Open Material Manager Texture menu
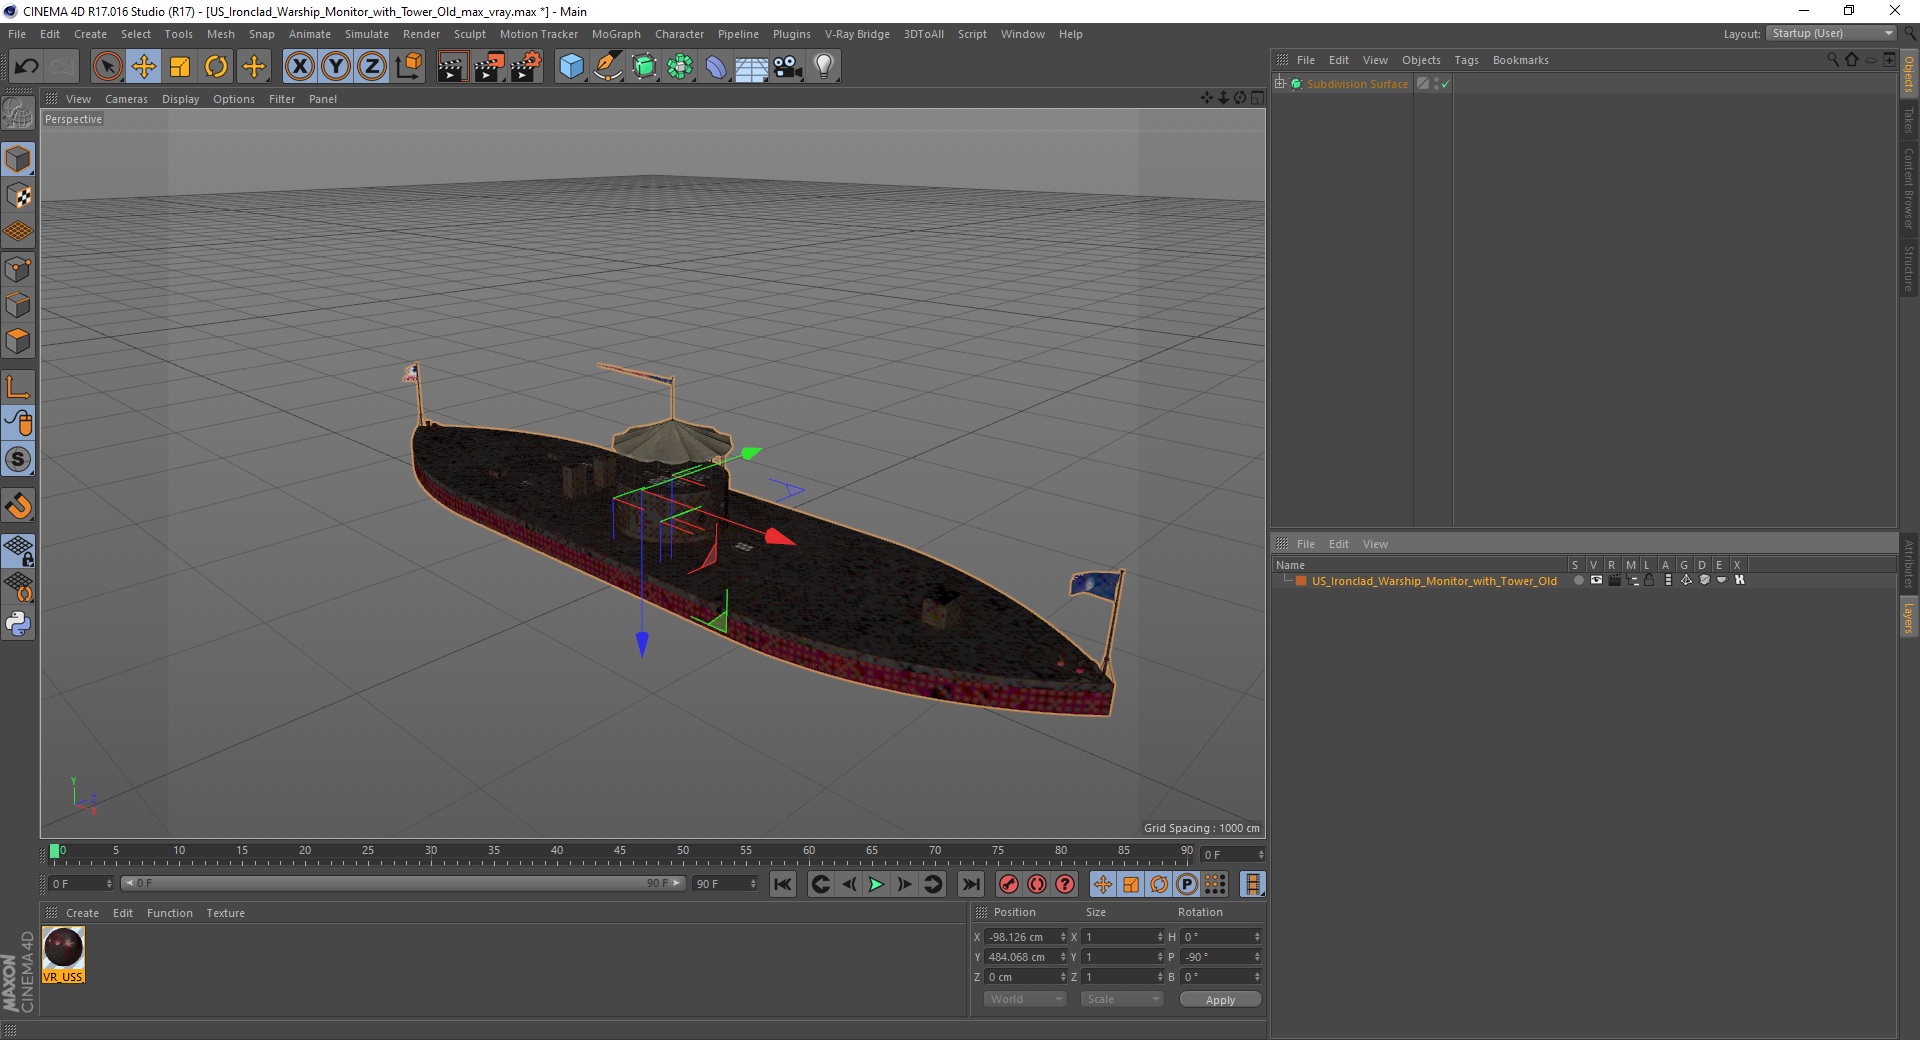Image resolution: width=1920 pixels, height=1040 pixels. pyautogui.click(x=225, y=913)
